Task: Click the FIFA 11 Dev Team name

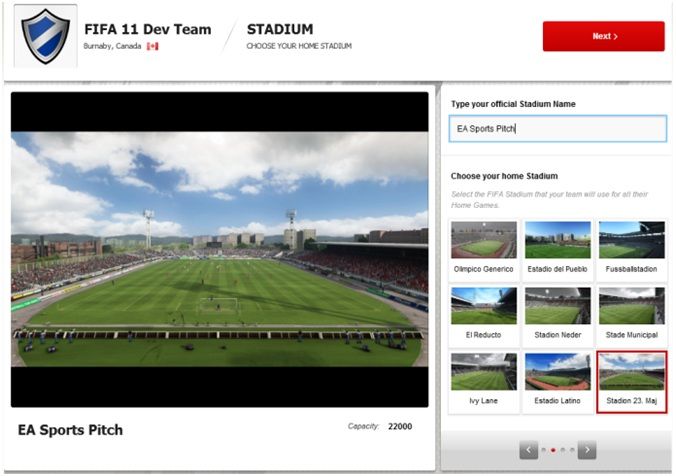Action: pos(147,29)
